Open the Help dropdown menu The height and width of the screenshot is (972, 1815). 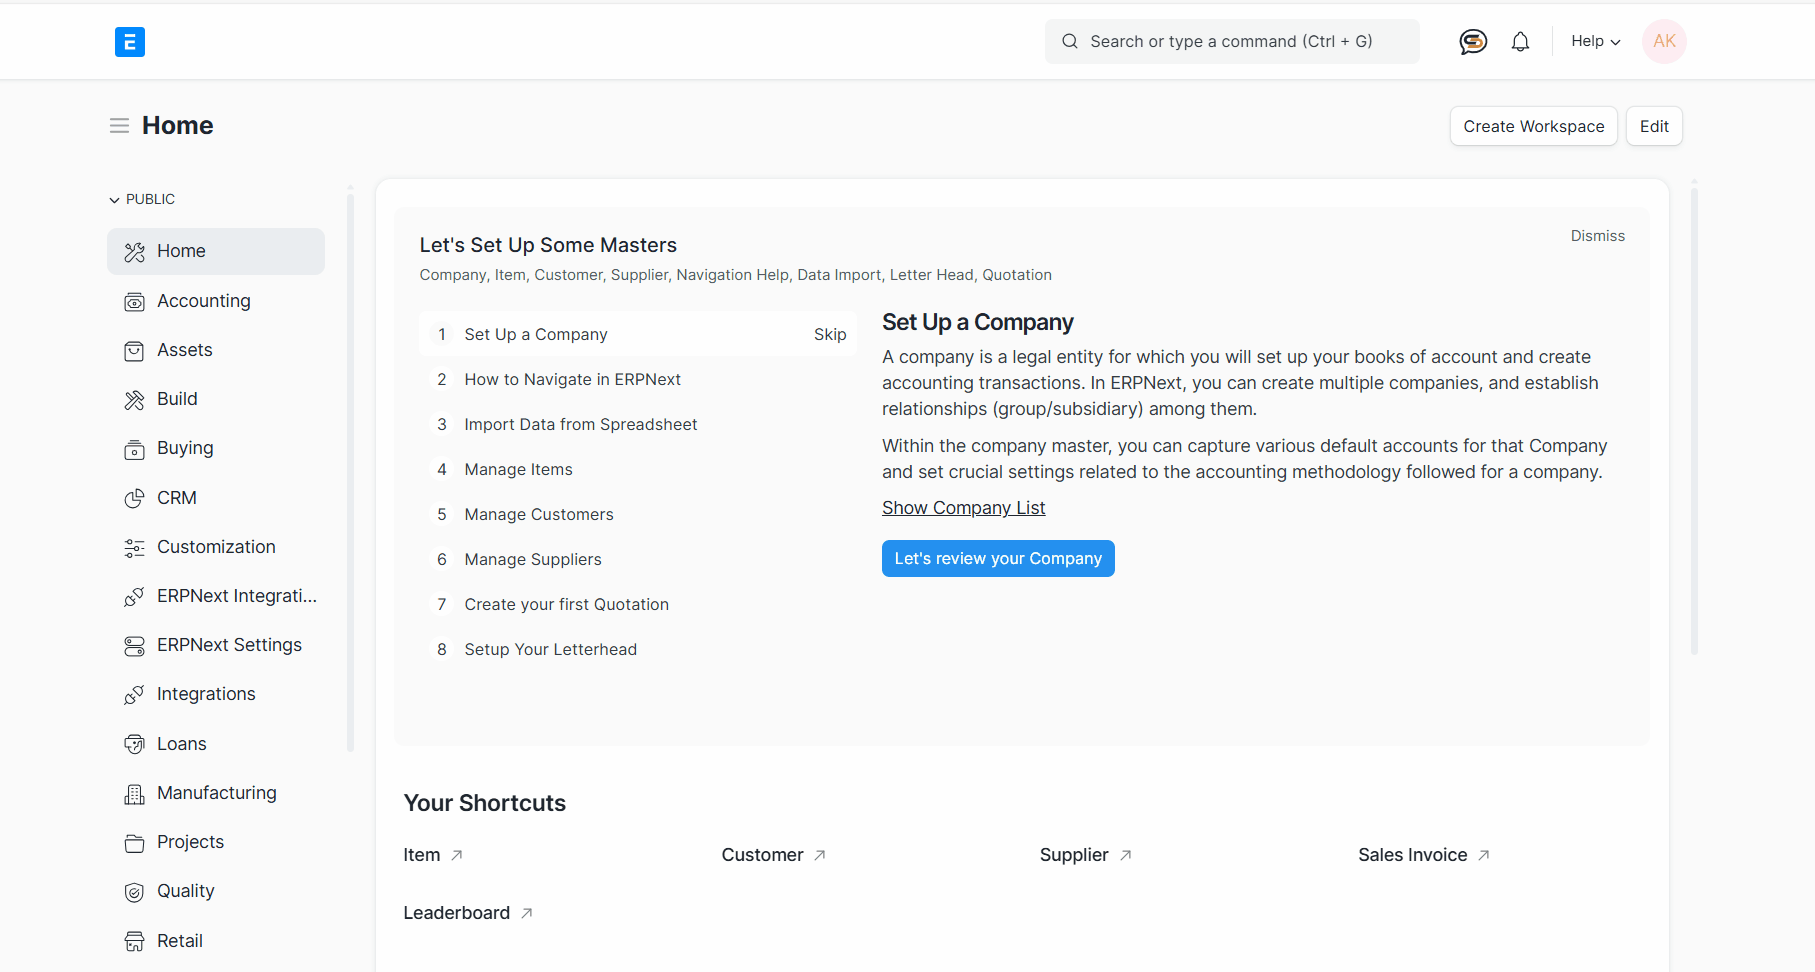pos(1595,42)
